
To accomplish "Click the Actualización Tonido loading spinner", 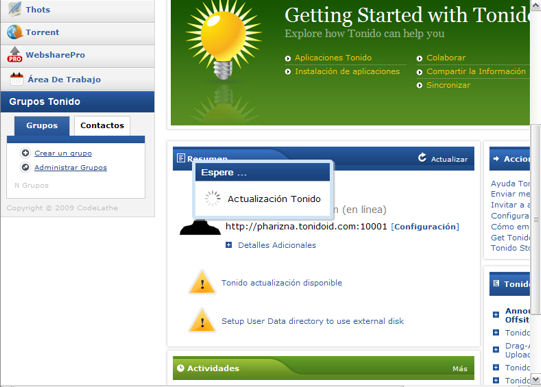I will 212,198.
